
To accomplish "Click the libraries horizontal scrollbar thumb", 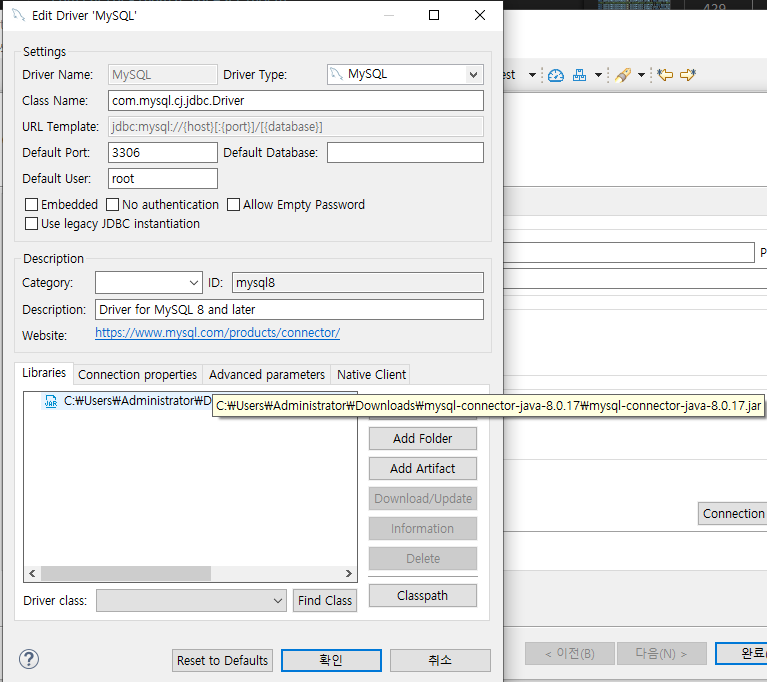I will pyautogui.click(x=126, y=573).
